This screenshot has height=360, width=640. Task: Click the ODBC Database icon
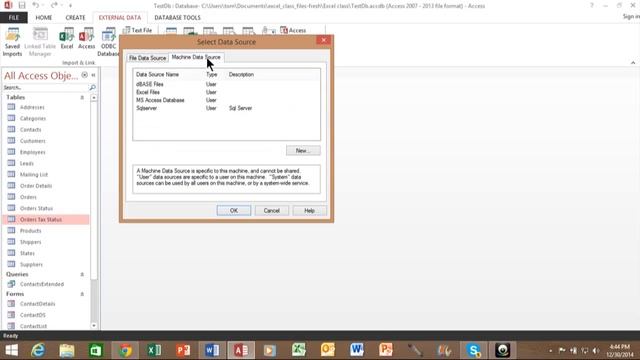(x=109, y=42)
